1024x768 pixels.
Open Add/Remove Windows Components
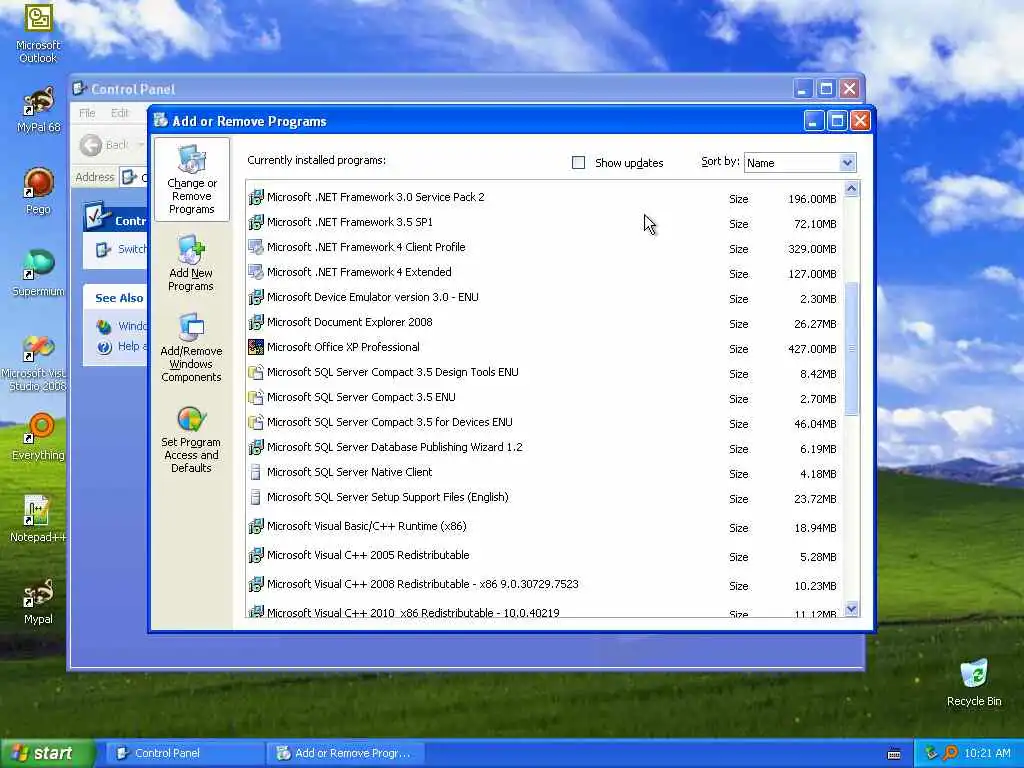pos(191,347)
